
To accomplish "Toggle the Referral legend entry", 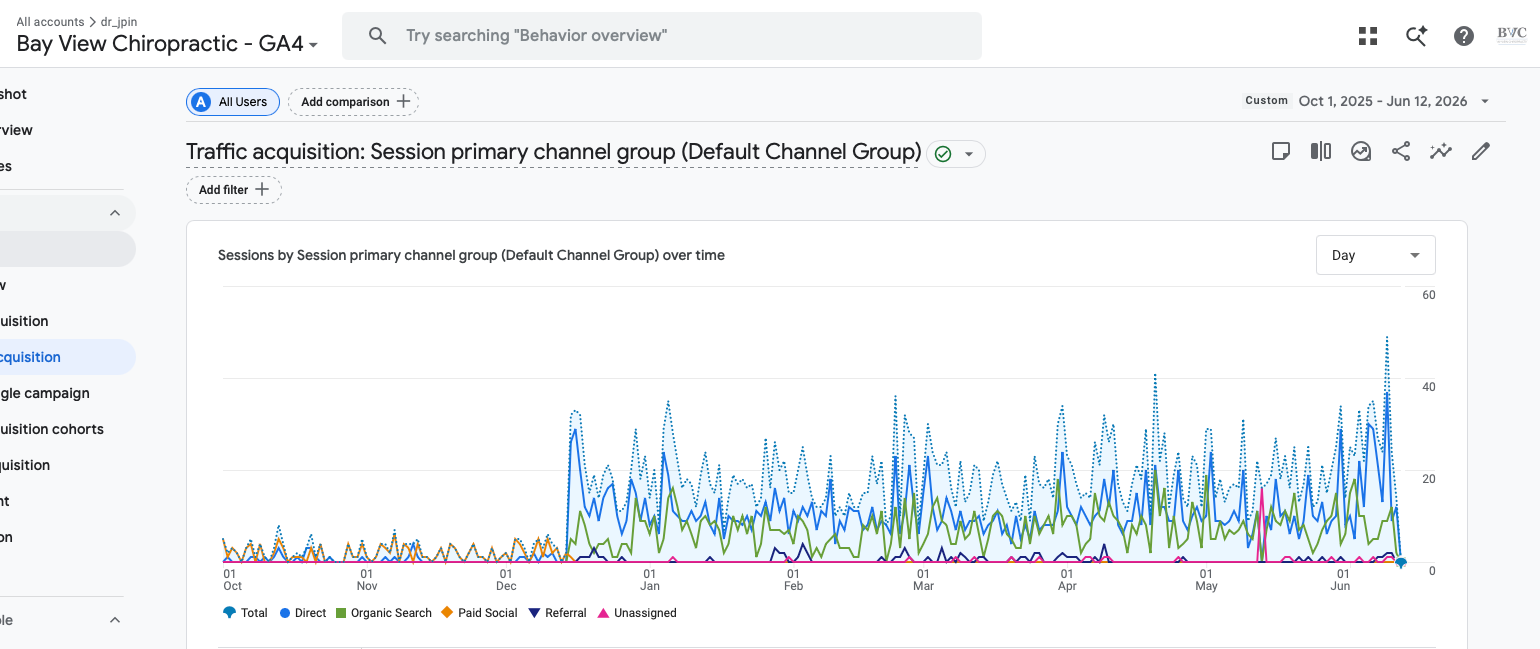I will point(557,613).
